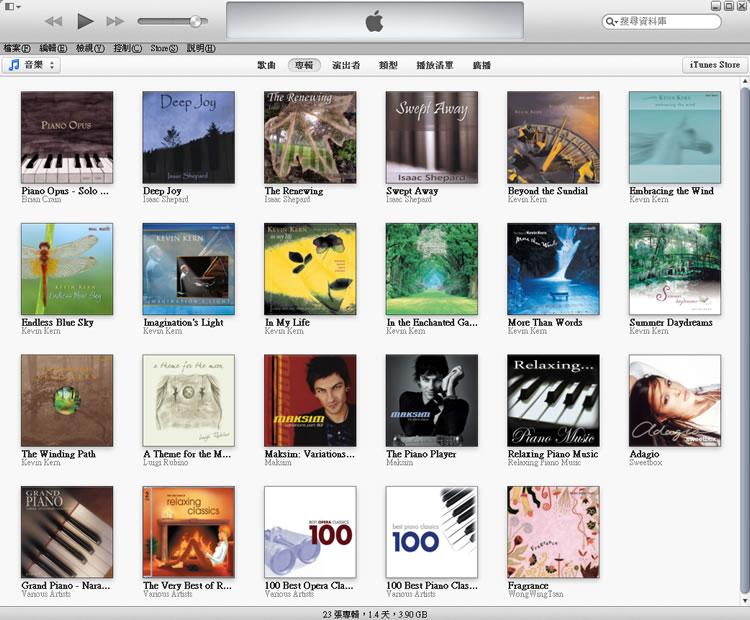Select Embracing the Wind album cover
This screenshot has width=750, height=620.
[x=675, y=138]
